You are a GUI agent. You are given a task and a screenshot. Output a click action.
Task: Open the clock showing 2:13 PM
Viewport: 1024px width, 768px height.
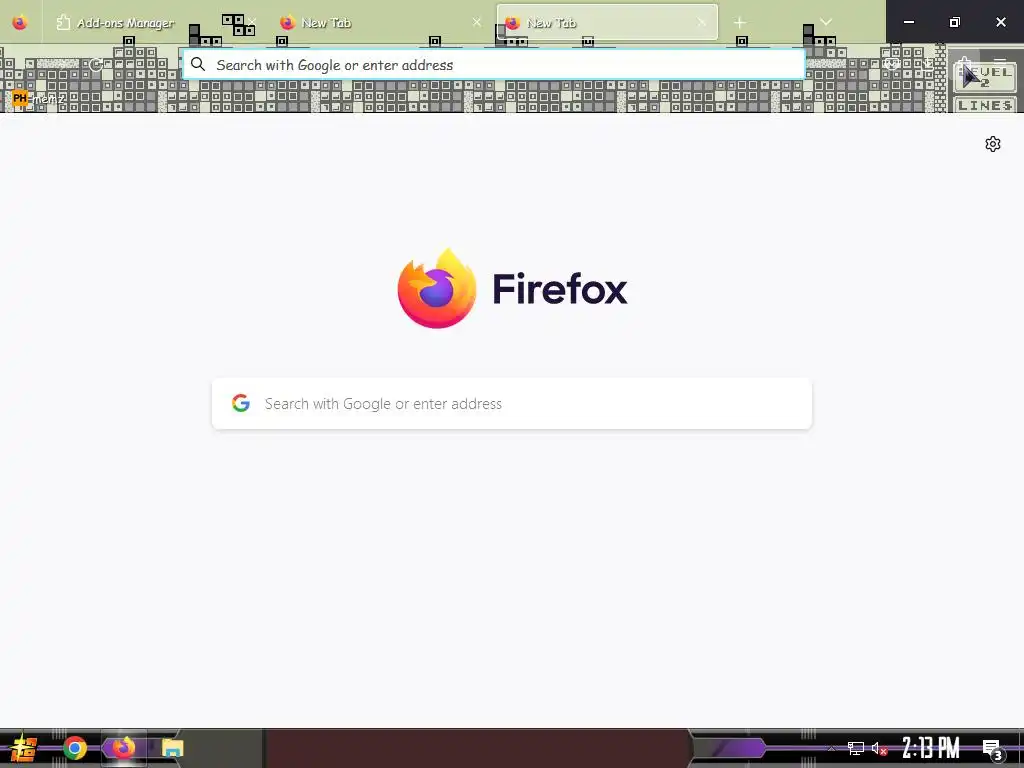pyautogui.click(x=931, y=748)
